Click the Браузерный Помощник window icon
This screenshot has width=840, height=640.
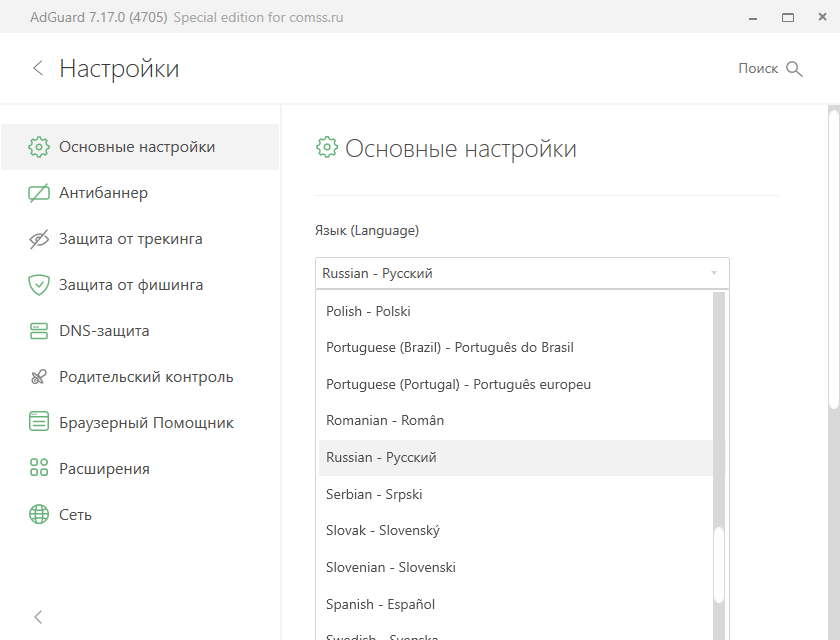[x=39, y=421]
